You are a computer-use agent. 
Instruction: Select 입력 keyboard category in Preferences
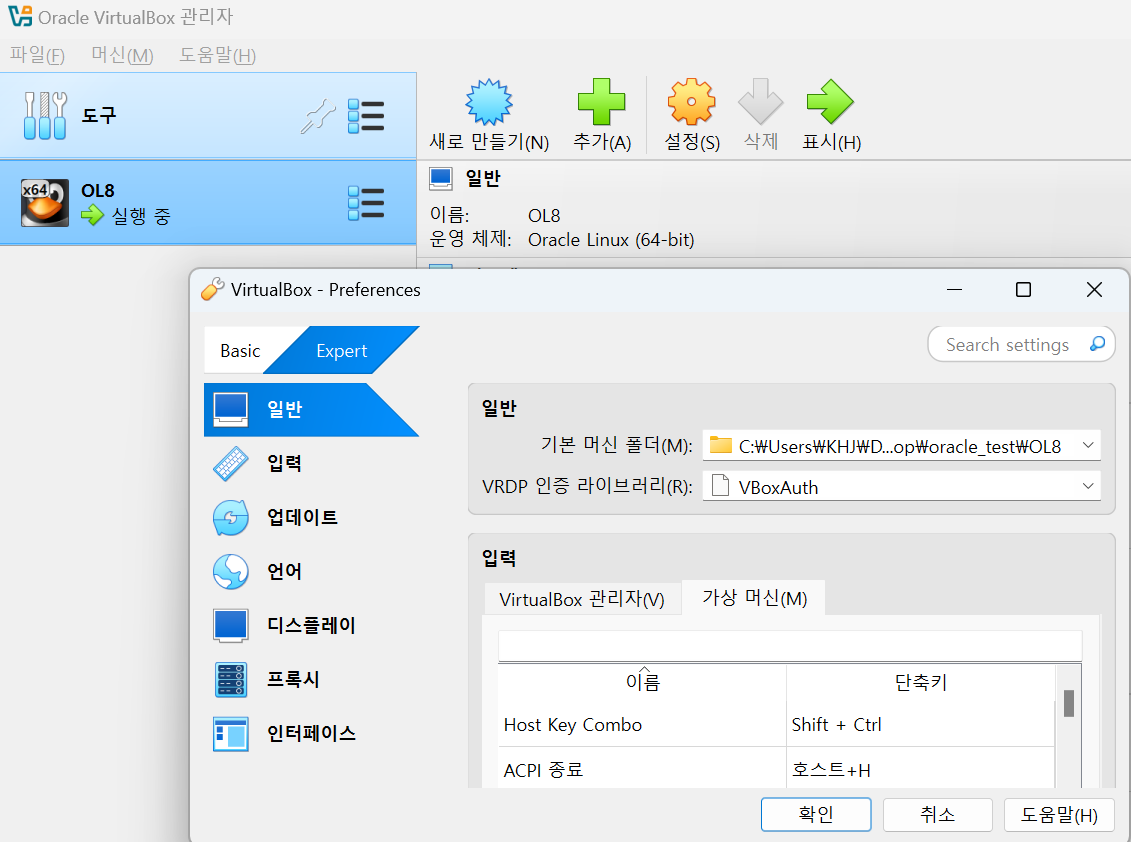312,463
